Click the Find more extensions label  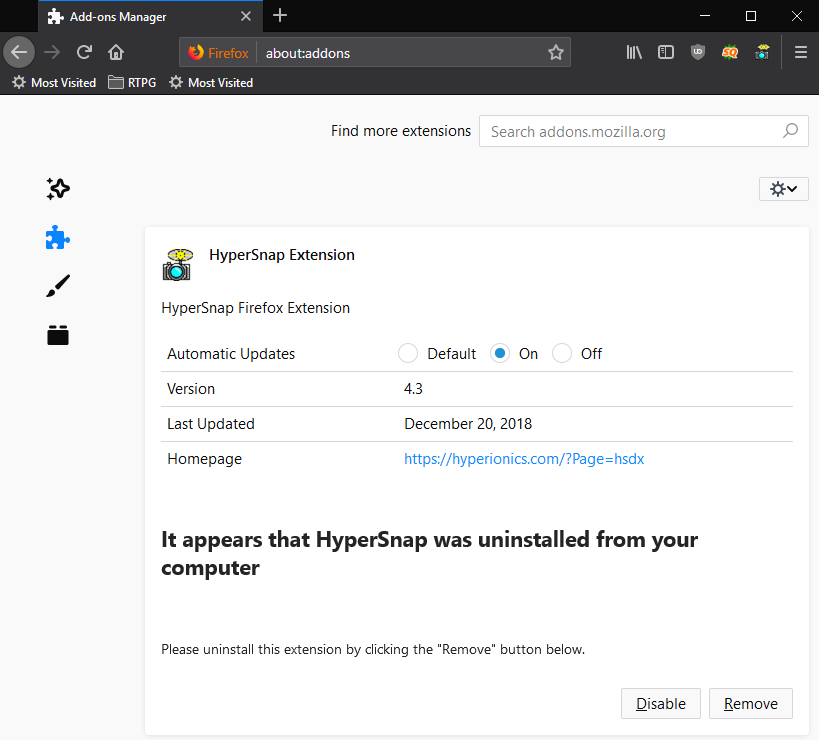(x=401, y=131)
